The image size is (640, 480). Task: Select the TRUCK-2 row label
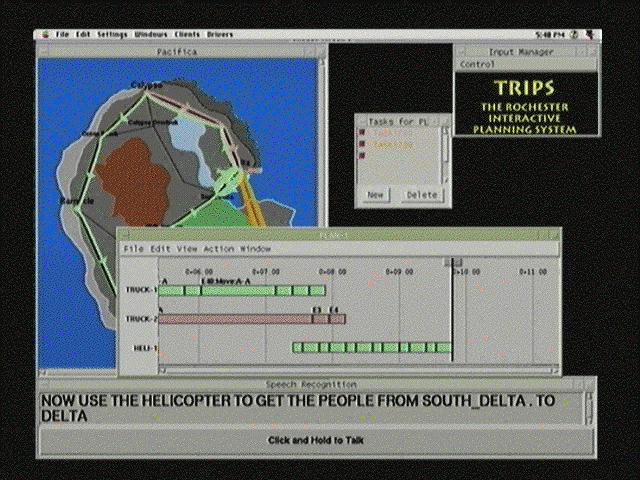[141, 319]
